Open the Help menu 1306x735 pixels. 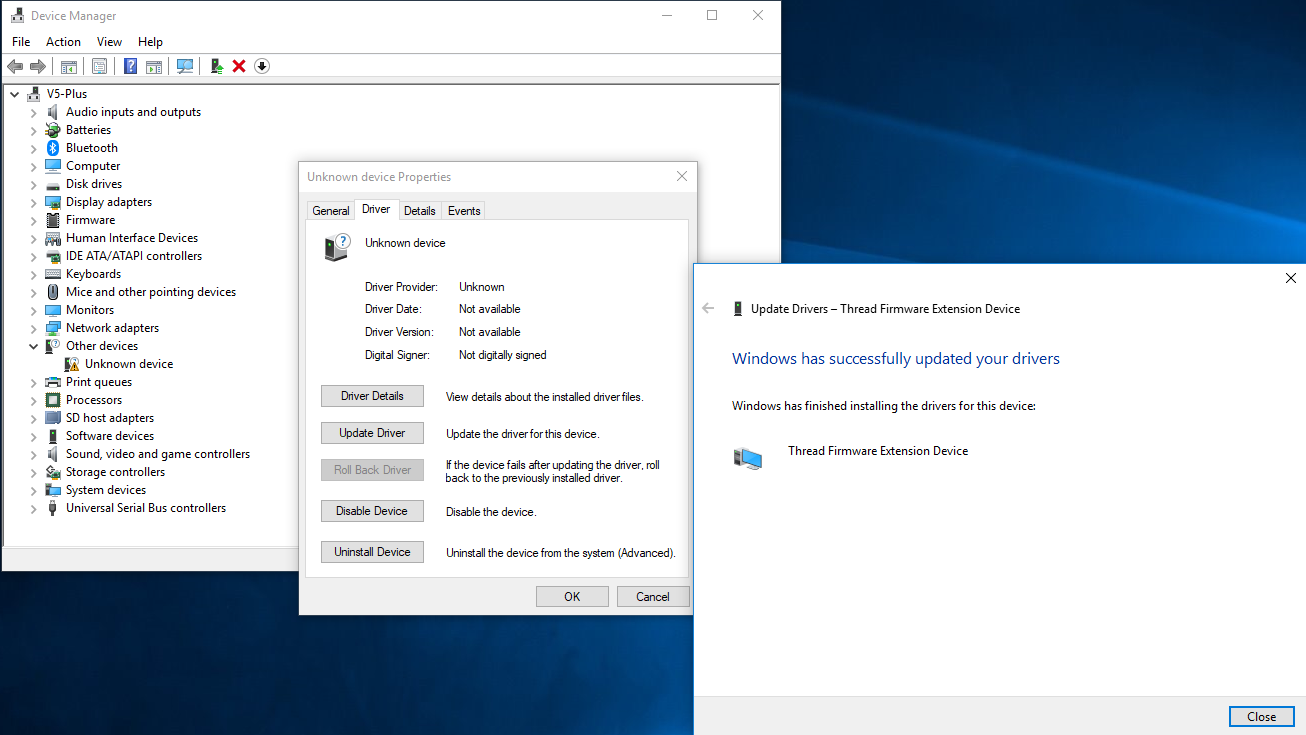[x=150, y=42]
